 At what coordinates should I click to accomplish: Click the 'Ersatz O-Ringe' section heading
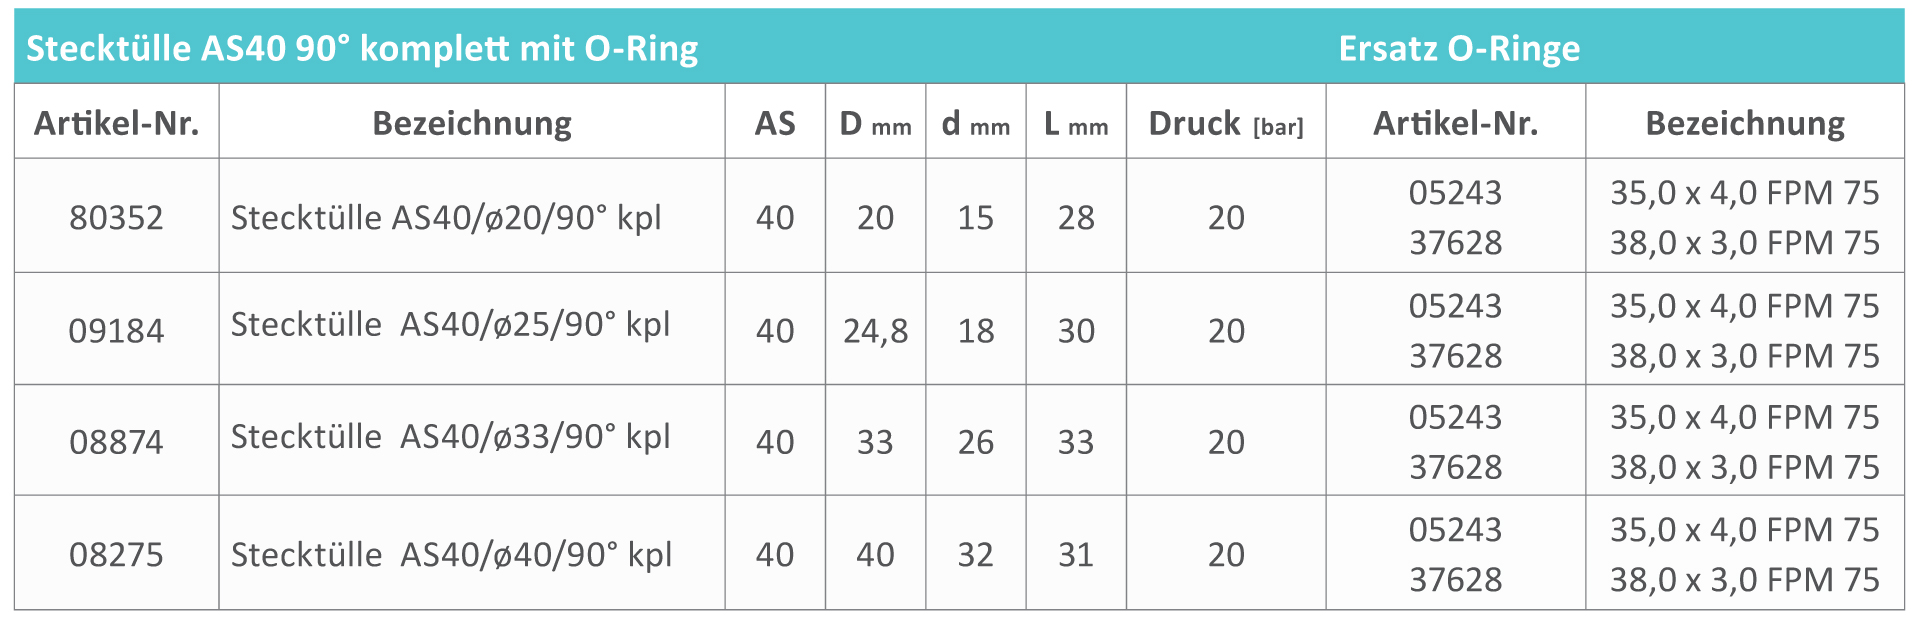(x=1459, y=48)
